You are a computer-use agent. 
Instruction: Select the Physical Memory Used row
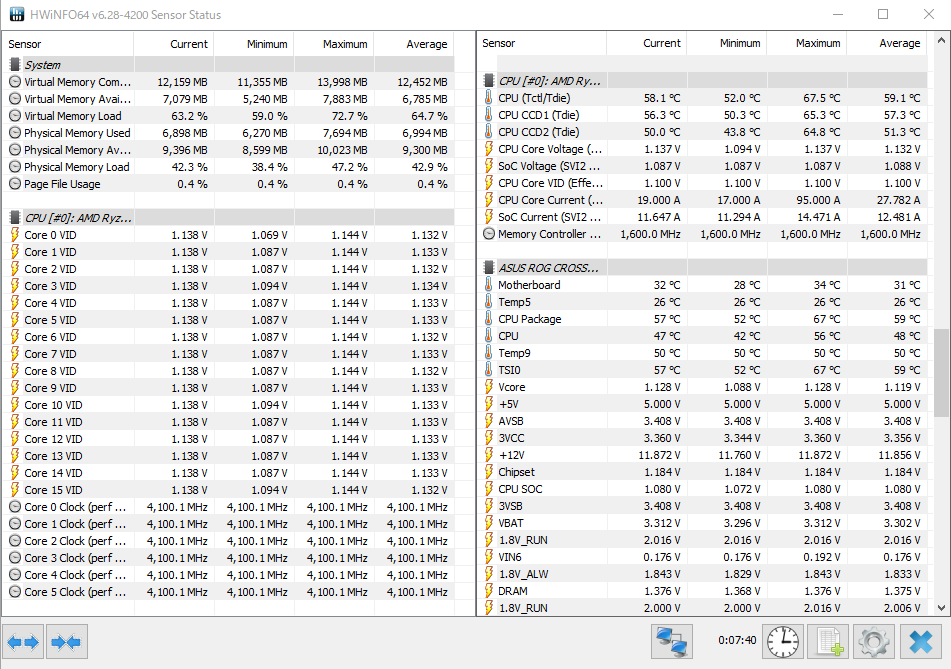coord(230,133)
